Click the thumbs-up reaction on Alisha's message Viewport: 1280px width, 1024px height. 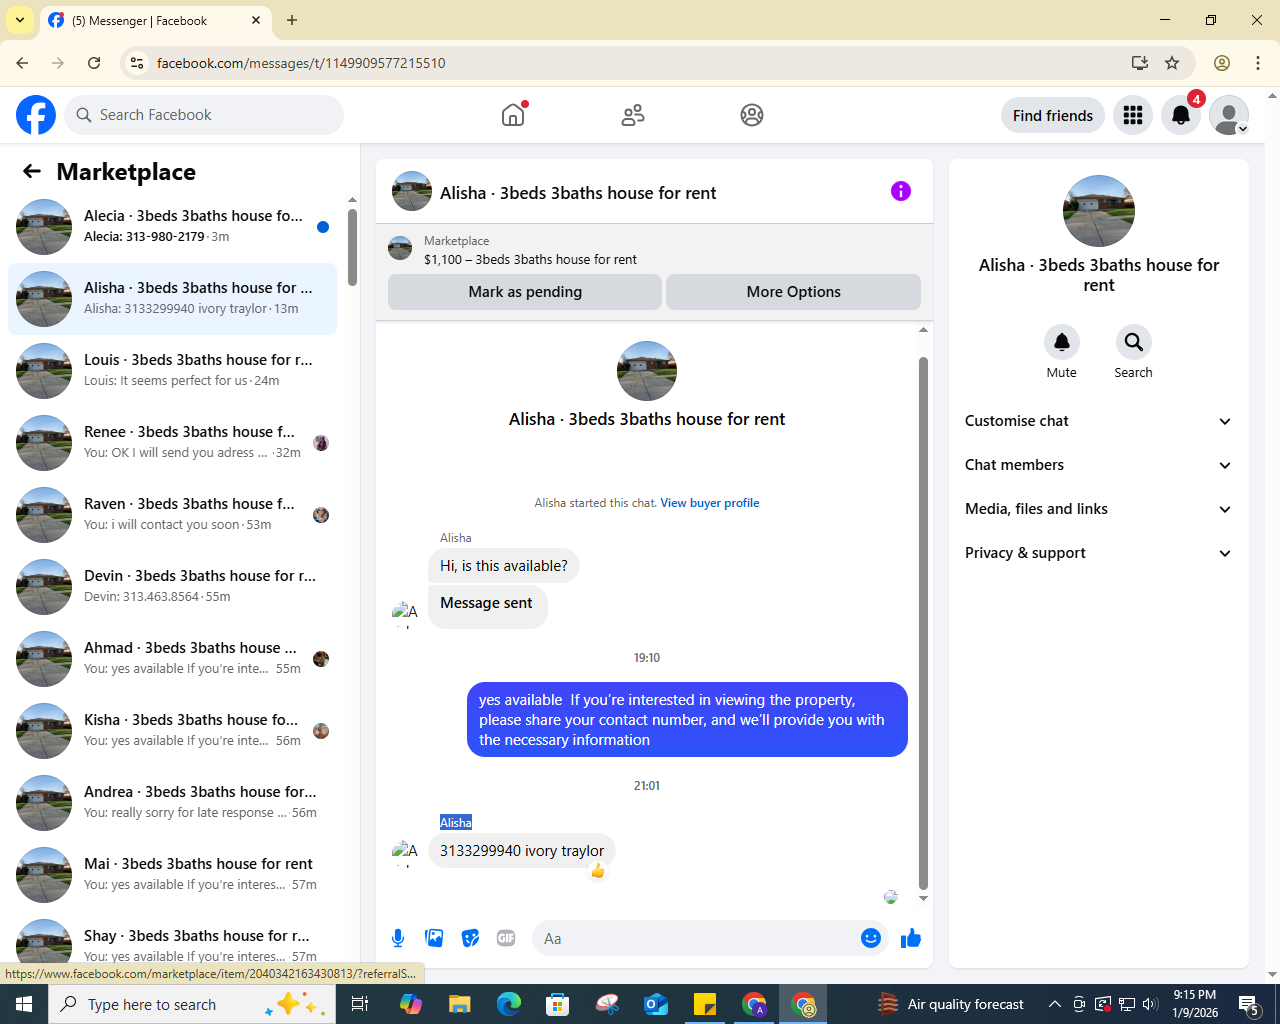coord(598,871)
